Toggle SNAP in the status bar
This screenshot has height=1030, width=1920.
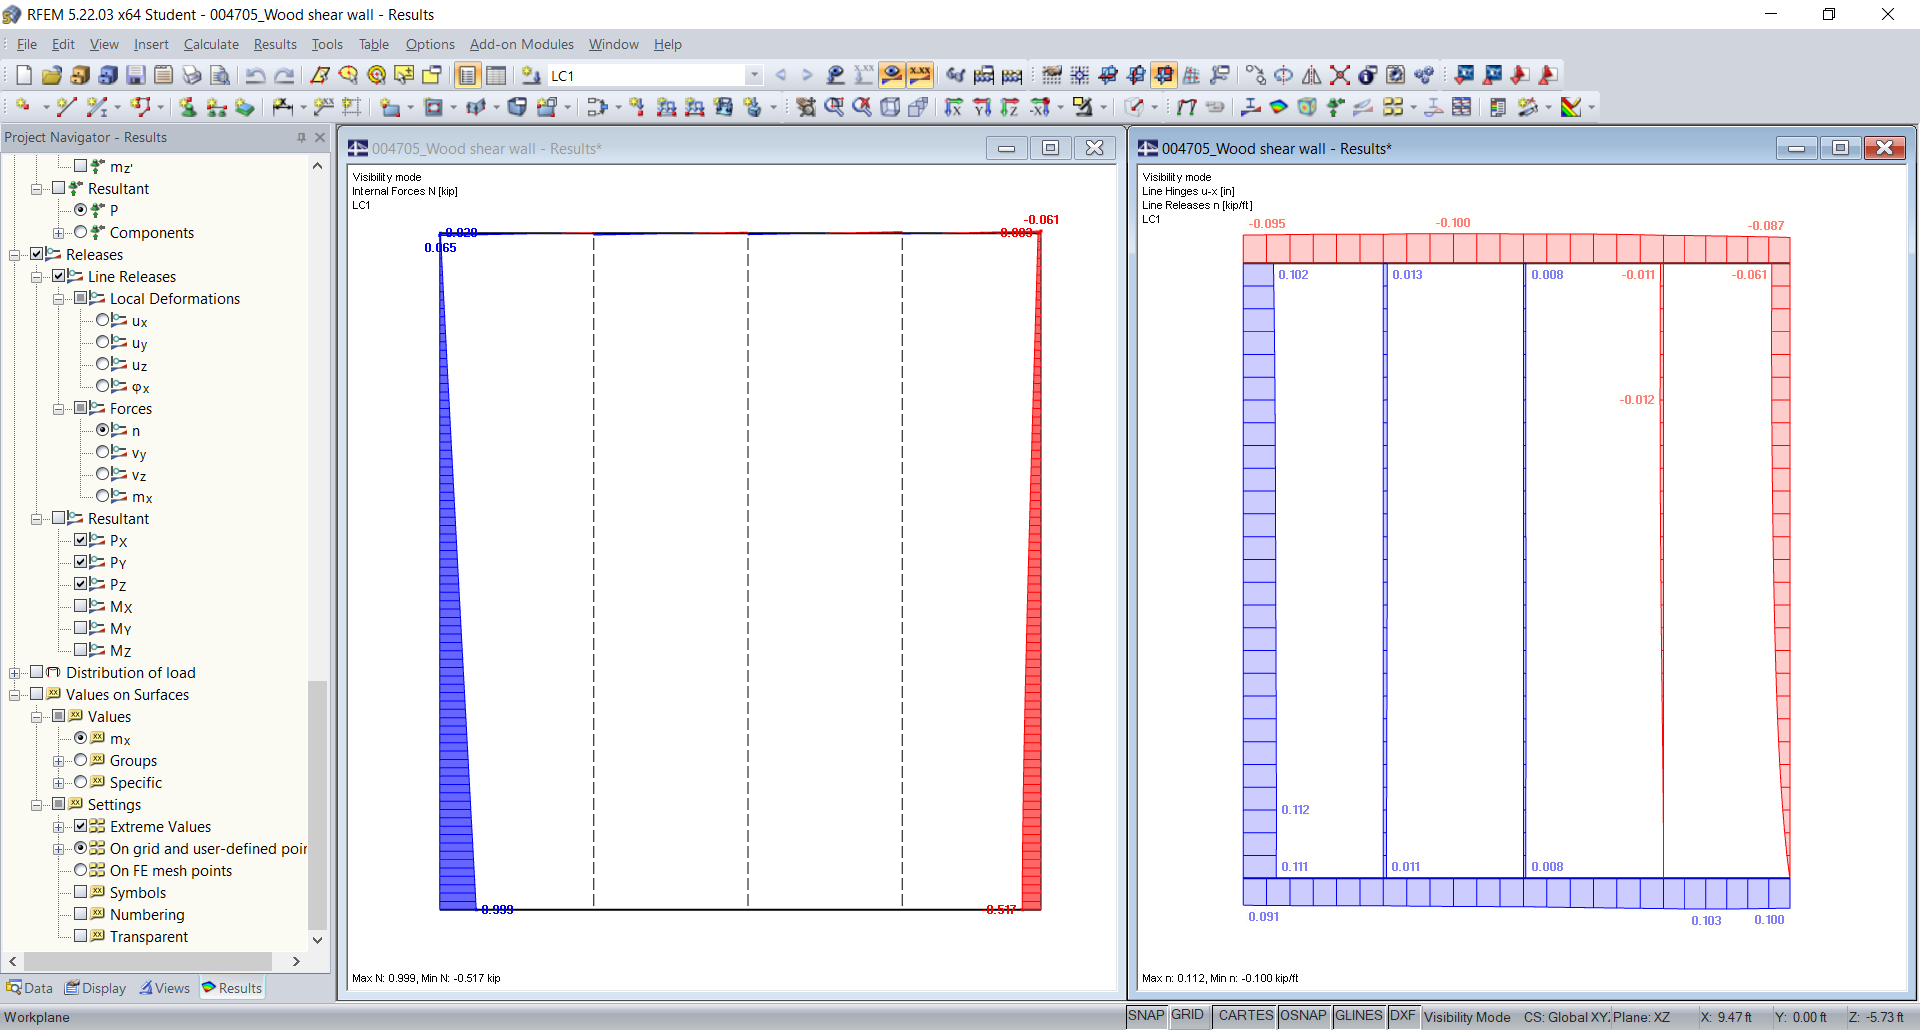point(1146,1015)
